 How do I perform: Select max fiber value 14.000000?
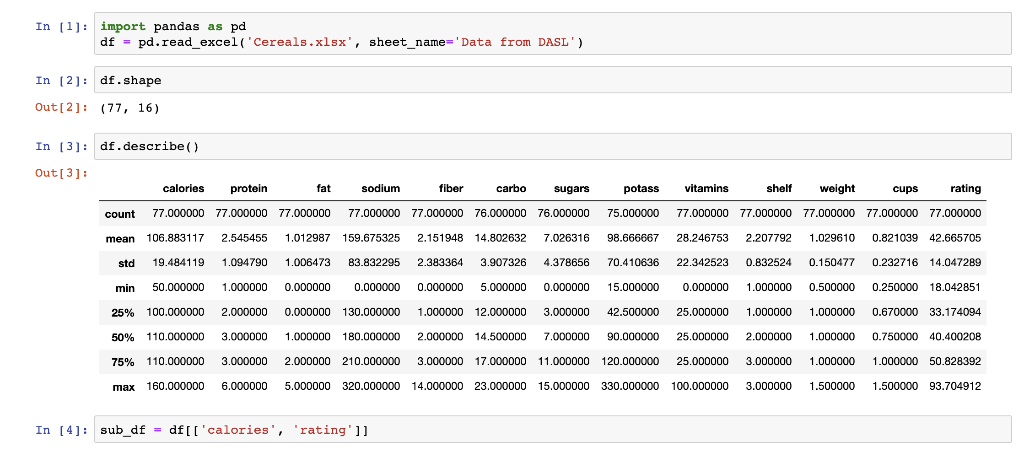[x=437, y=386]
